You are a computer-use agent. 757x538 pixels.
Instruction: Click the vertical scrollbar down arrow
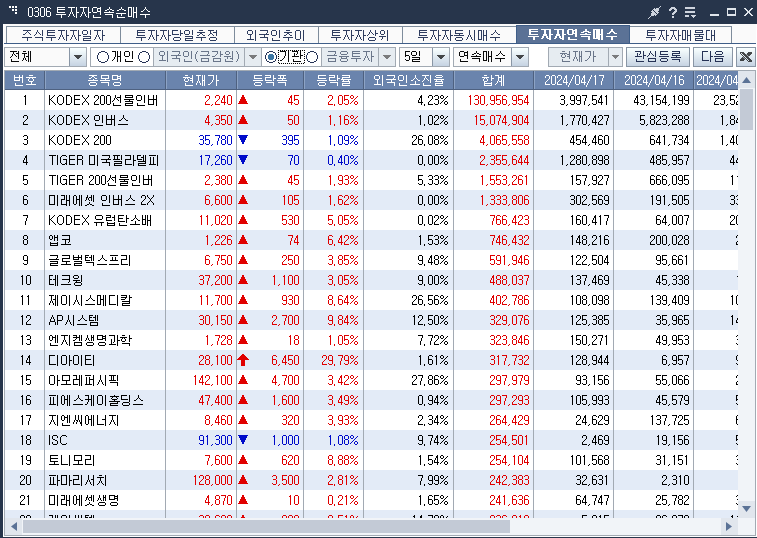[x=746, y=509]
